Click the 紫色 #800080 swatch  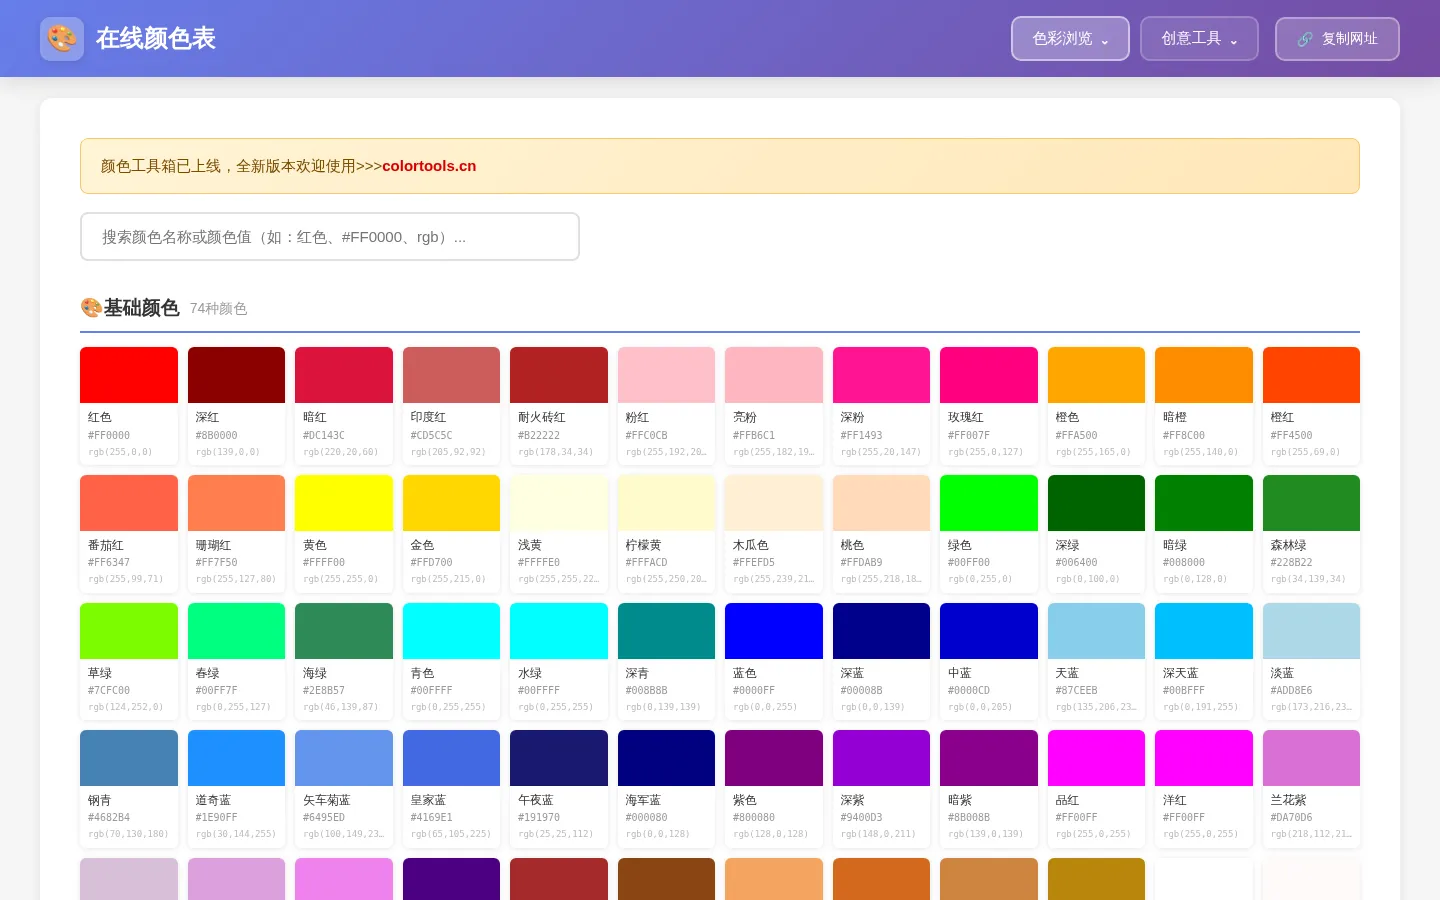tap(774, 789)
